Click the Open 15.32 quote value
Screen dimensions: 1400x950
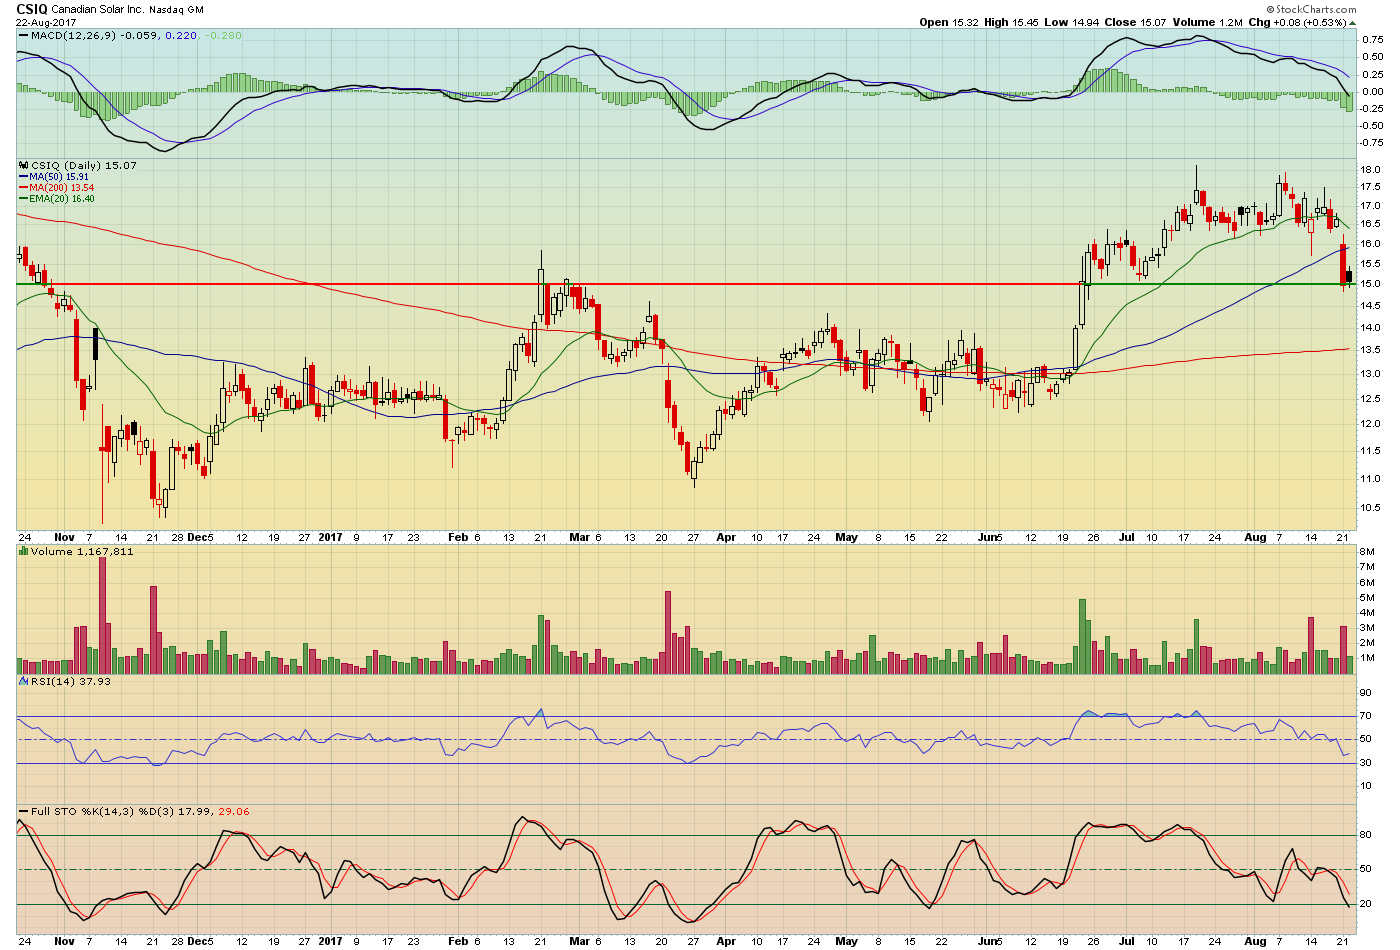tap(948, 22)
